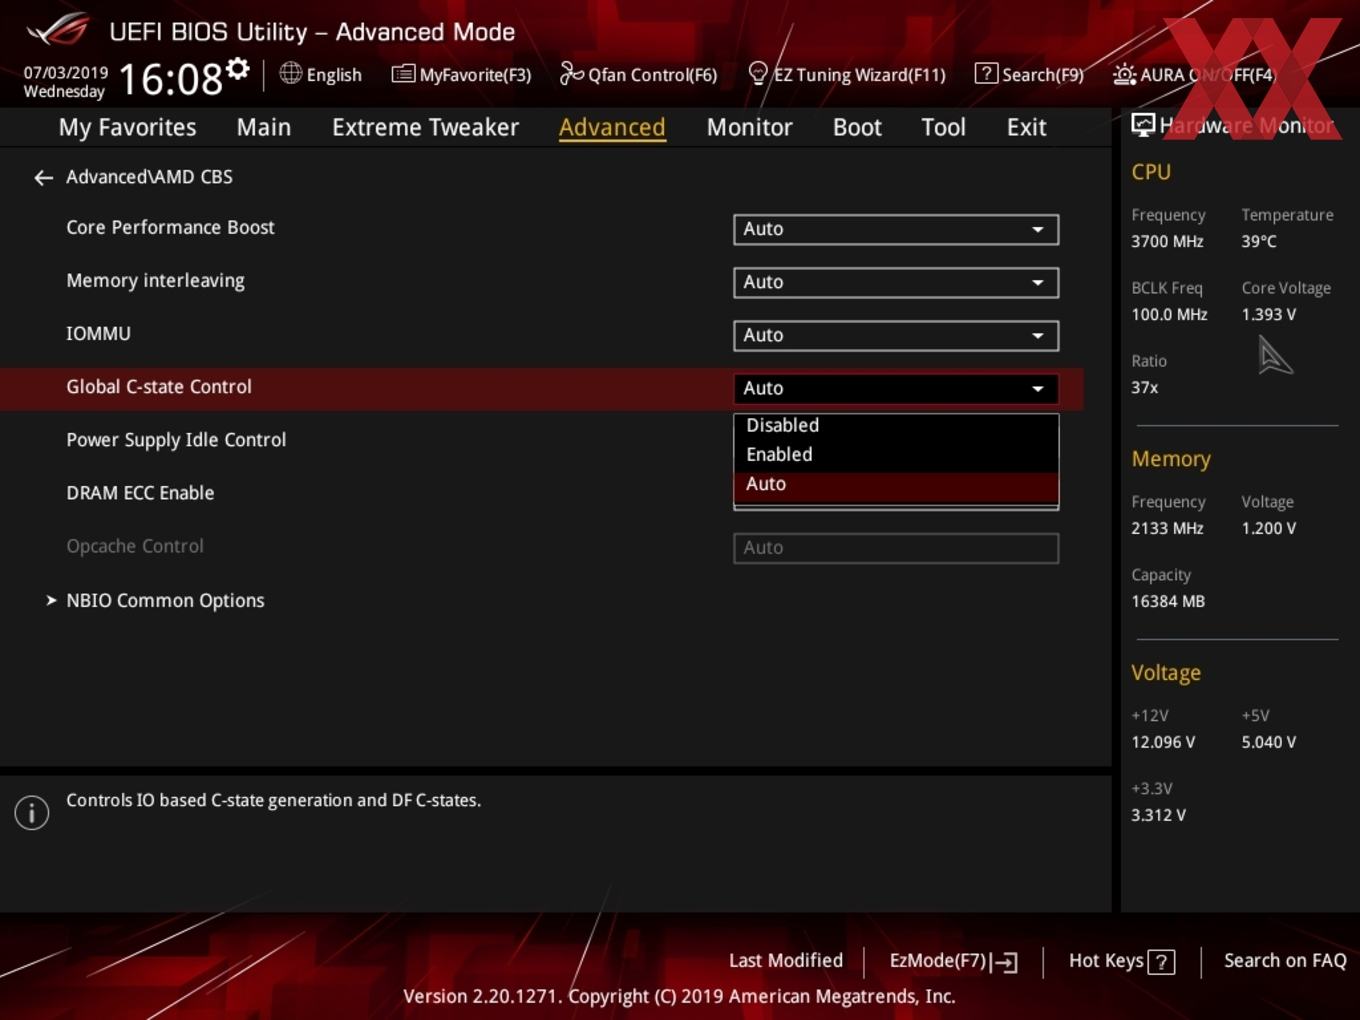1360x1020 pixels.
Task: Click the Advanced\AMD CBS breadcrumb text
Action: coord(149,177)
